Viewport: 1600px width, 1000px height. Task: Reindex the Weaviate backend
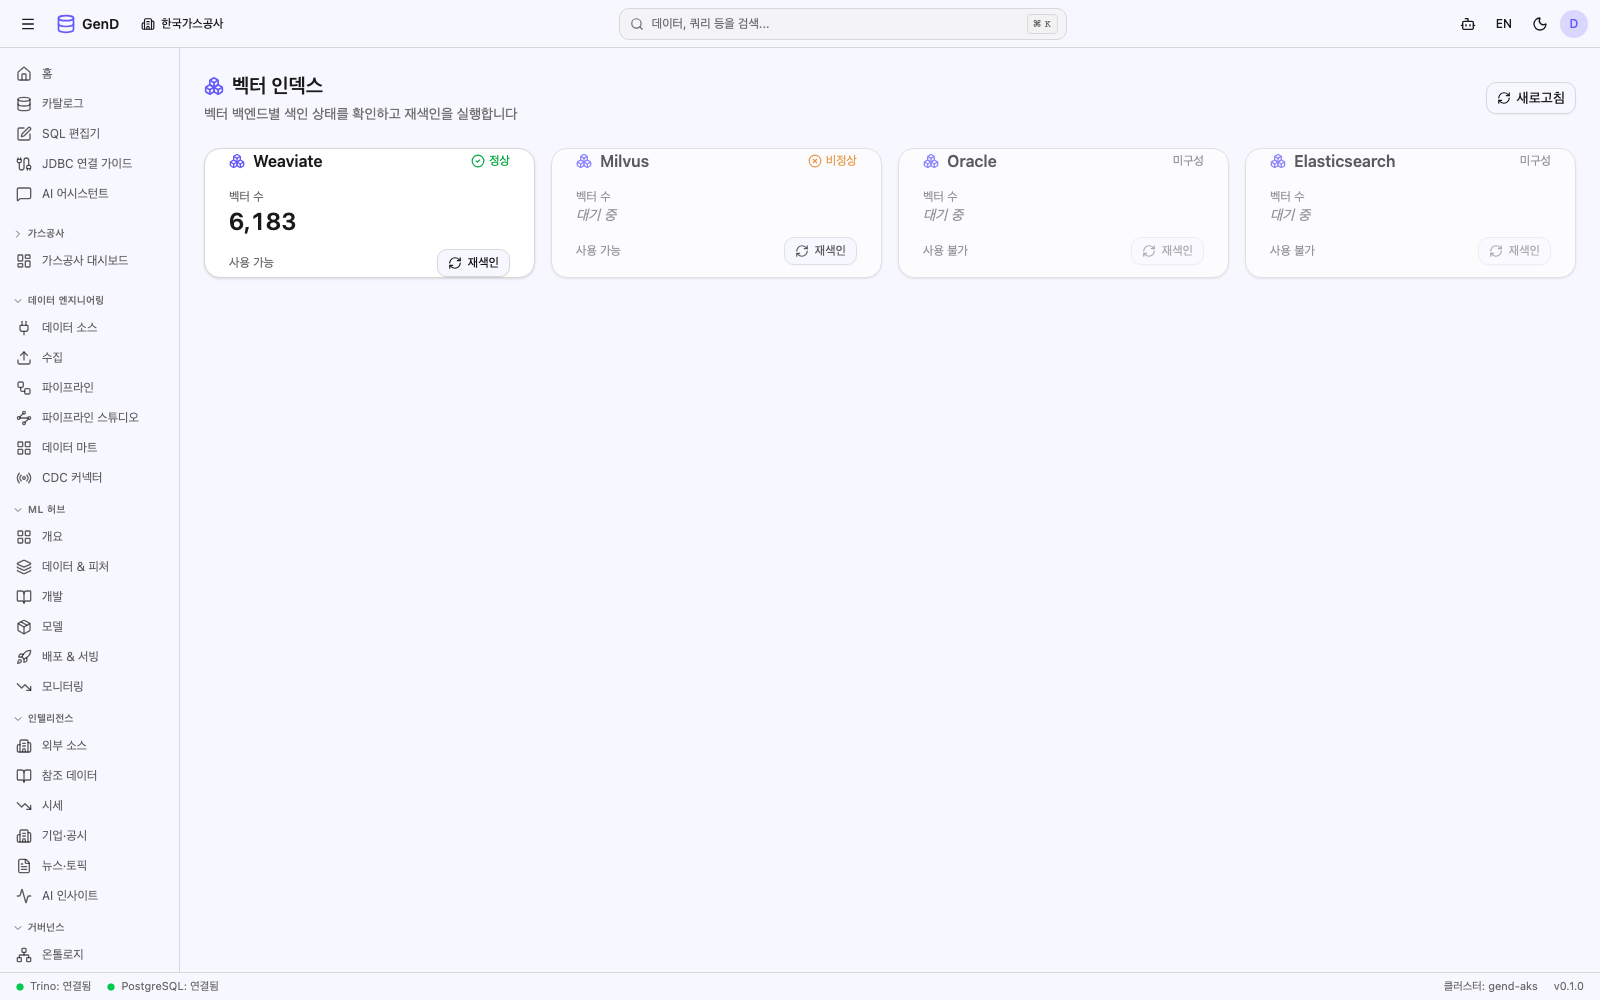point(473,263)
